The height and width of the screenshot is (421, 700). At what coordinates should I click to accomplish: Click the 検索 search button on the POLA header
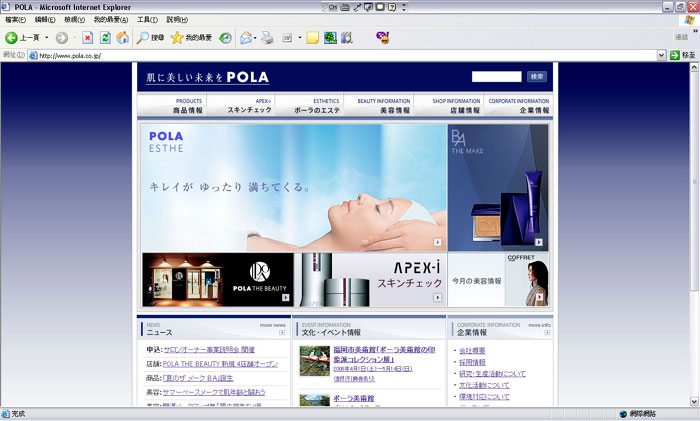click(537, 76)
